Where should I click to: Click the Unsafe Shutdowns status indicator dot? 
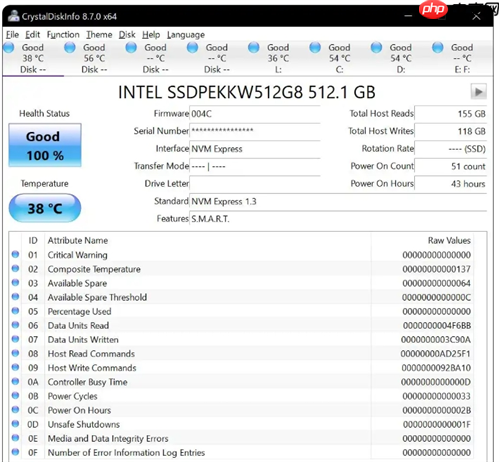click(x=15, y=424)
